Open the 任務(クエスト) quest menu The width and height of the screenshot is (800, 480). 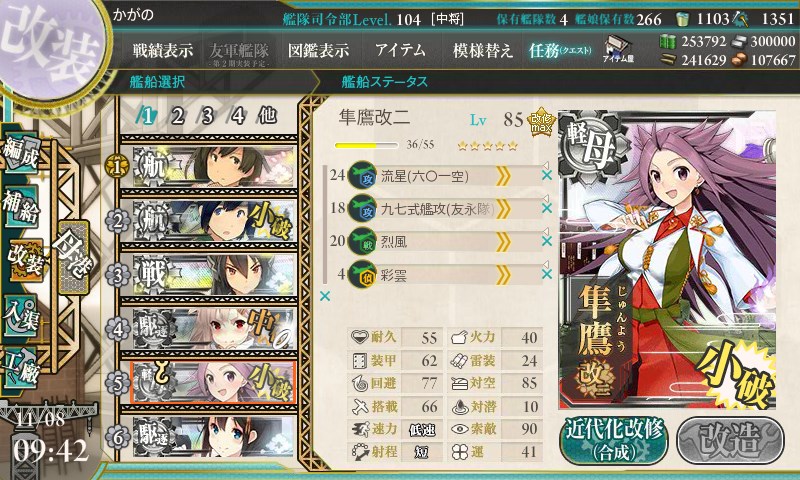[560, 50]
